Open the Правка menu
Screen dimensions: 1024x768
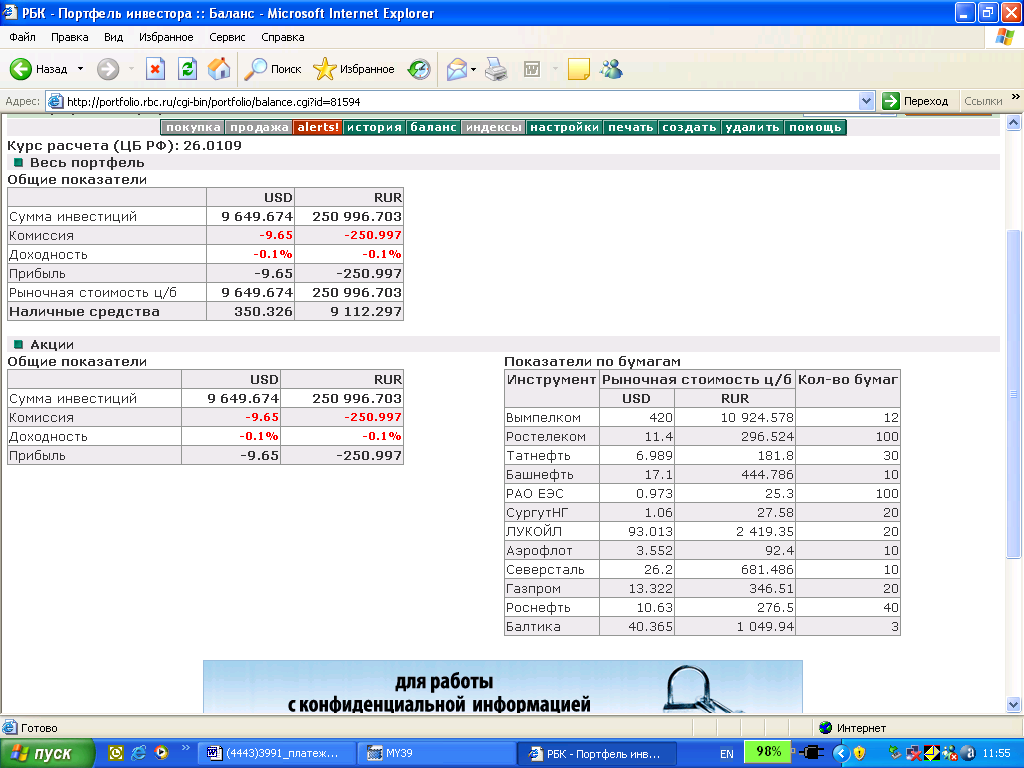pyautogui.click(x=69, y=37)
